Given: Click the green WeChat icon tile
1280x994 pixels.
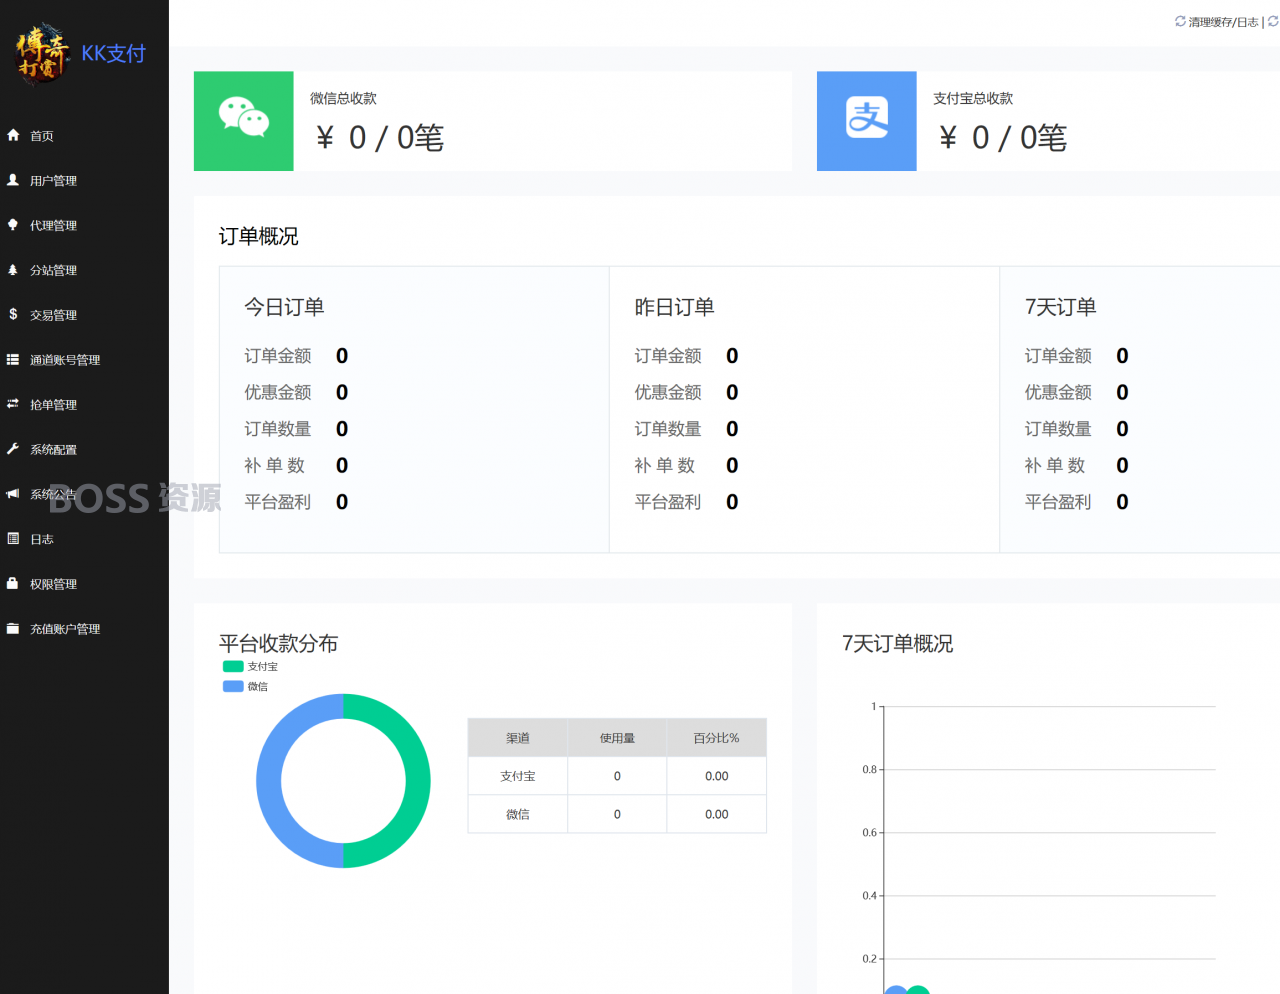Looking at the screenshot, I should (x=244, y=121).
